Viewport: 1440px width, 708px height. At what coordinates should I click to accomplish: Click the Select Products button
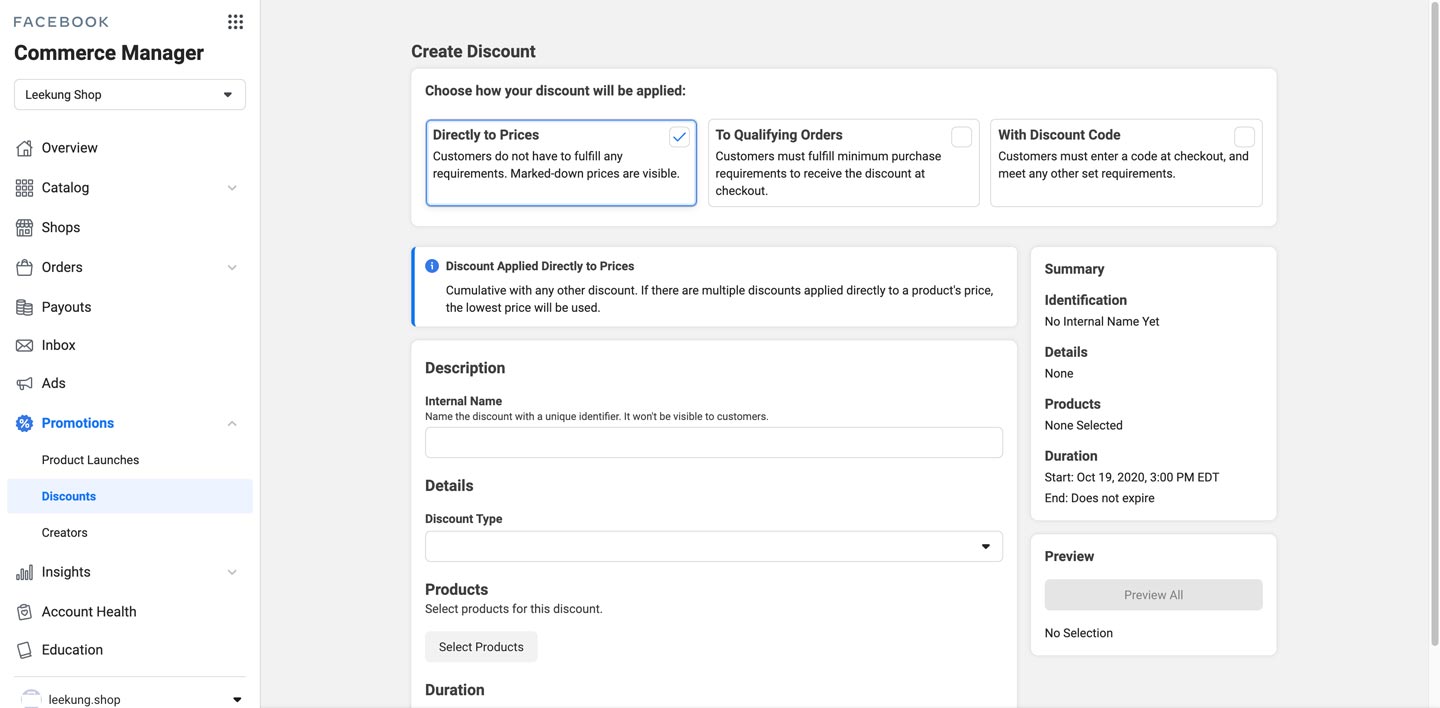coord(481,647)
